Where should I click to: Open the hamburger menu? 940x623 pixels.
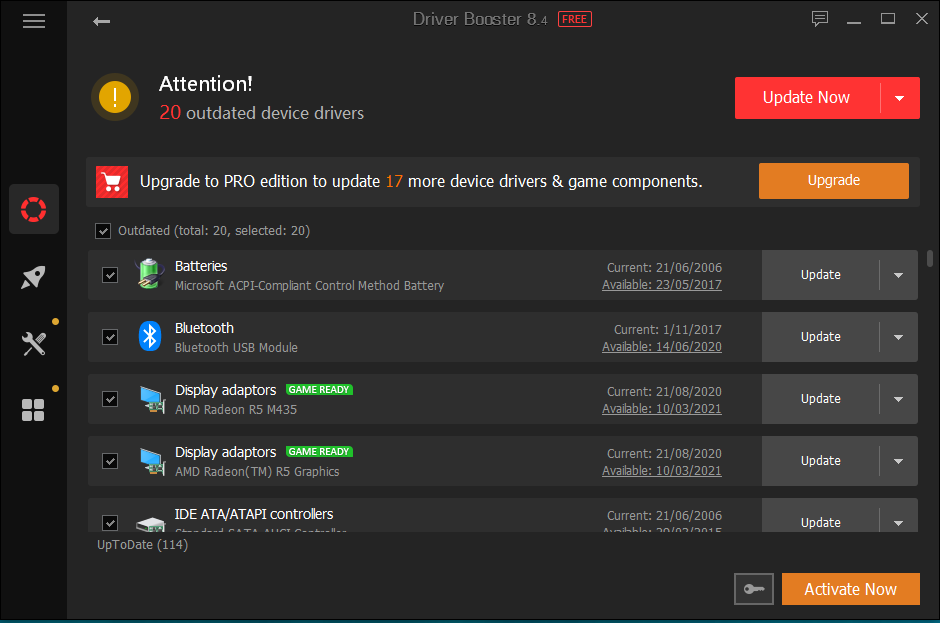click(x=34, y=22)
